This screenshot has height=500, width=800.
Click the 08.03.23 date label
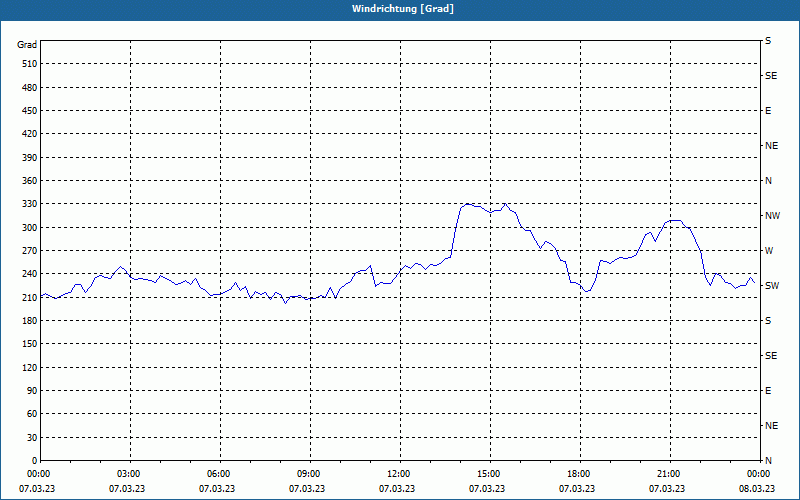pyautogui.click(x=757, y=489)
